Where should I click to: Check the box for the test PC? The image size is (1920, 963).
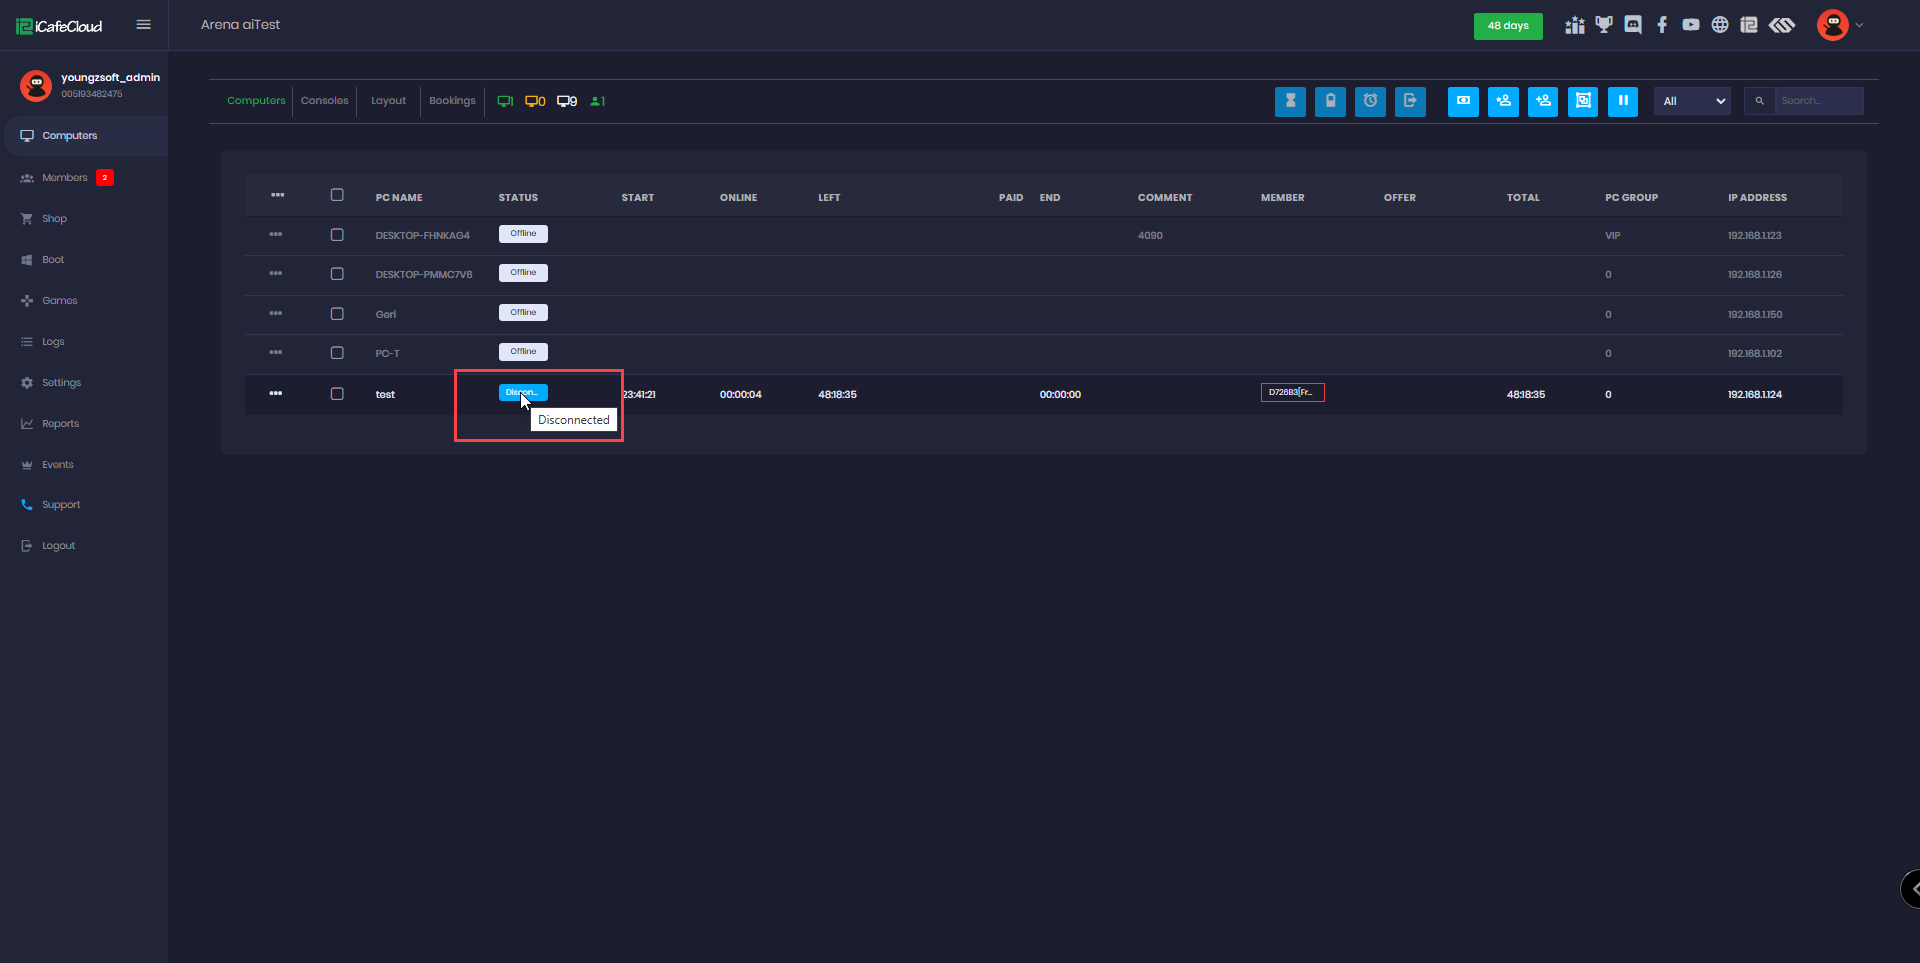(x=337, y=394)
